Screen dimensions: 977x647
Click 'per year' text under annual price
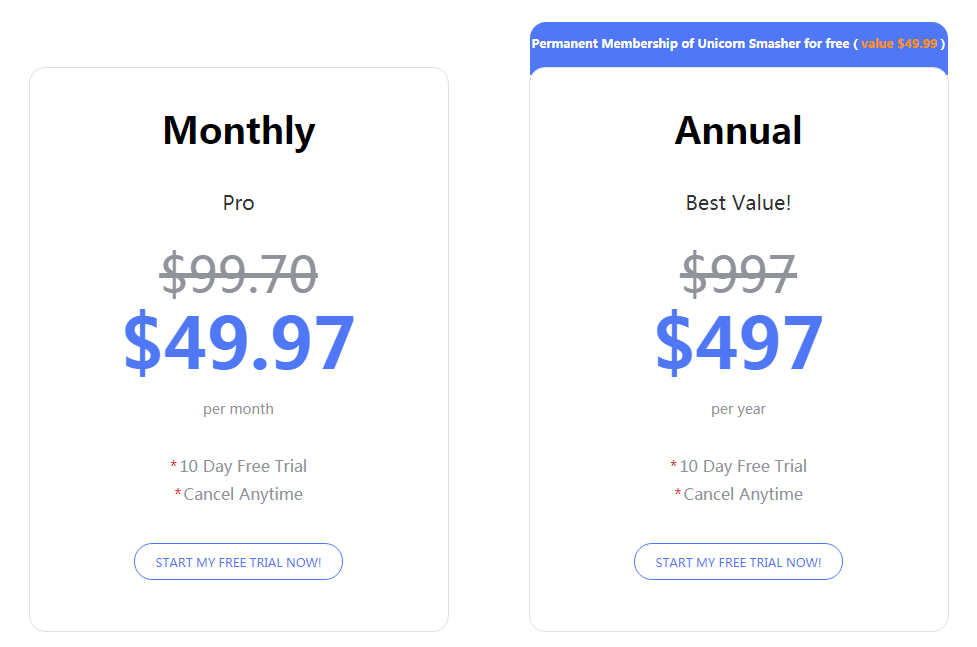pos(738,410)
